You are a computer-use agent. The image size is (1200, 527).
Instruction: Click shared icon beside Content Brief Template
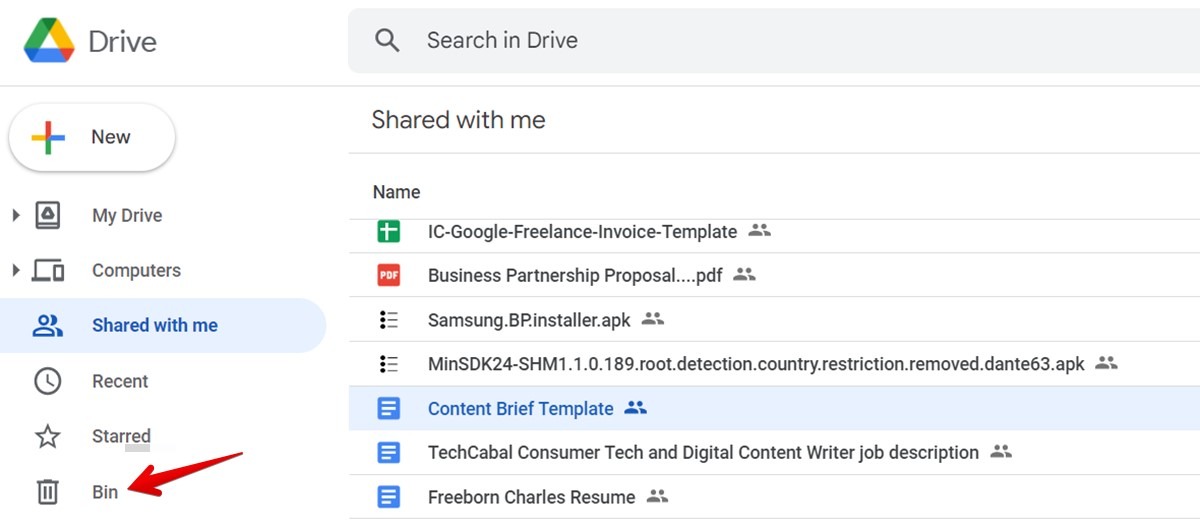coord(636,407)
